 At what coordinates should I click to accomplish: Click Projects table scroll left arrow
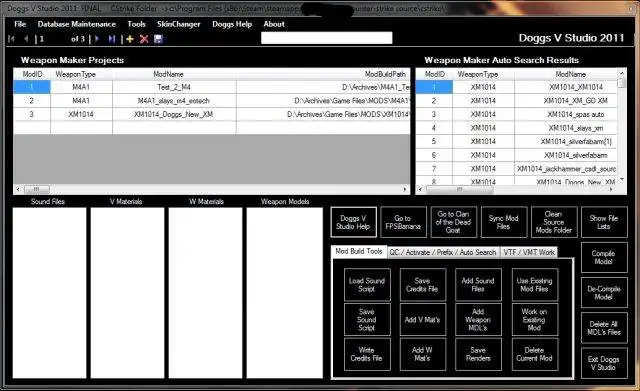tap(18, 189)
